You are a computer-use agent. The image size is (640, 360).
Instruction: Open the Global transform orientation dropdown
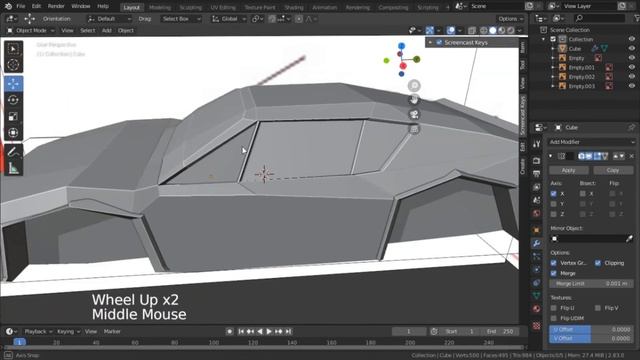[x=229, y=19]
